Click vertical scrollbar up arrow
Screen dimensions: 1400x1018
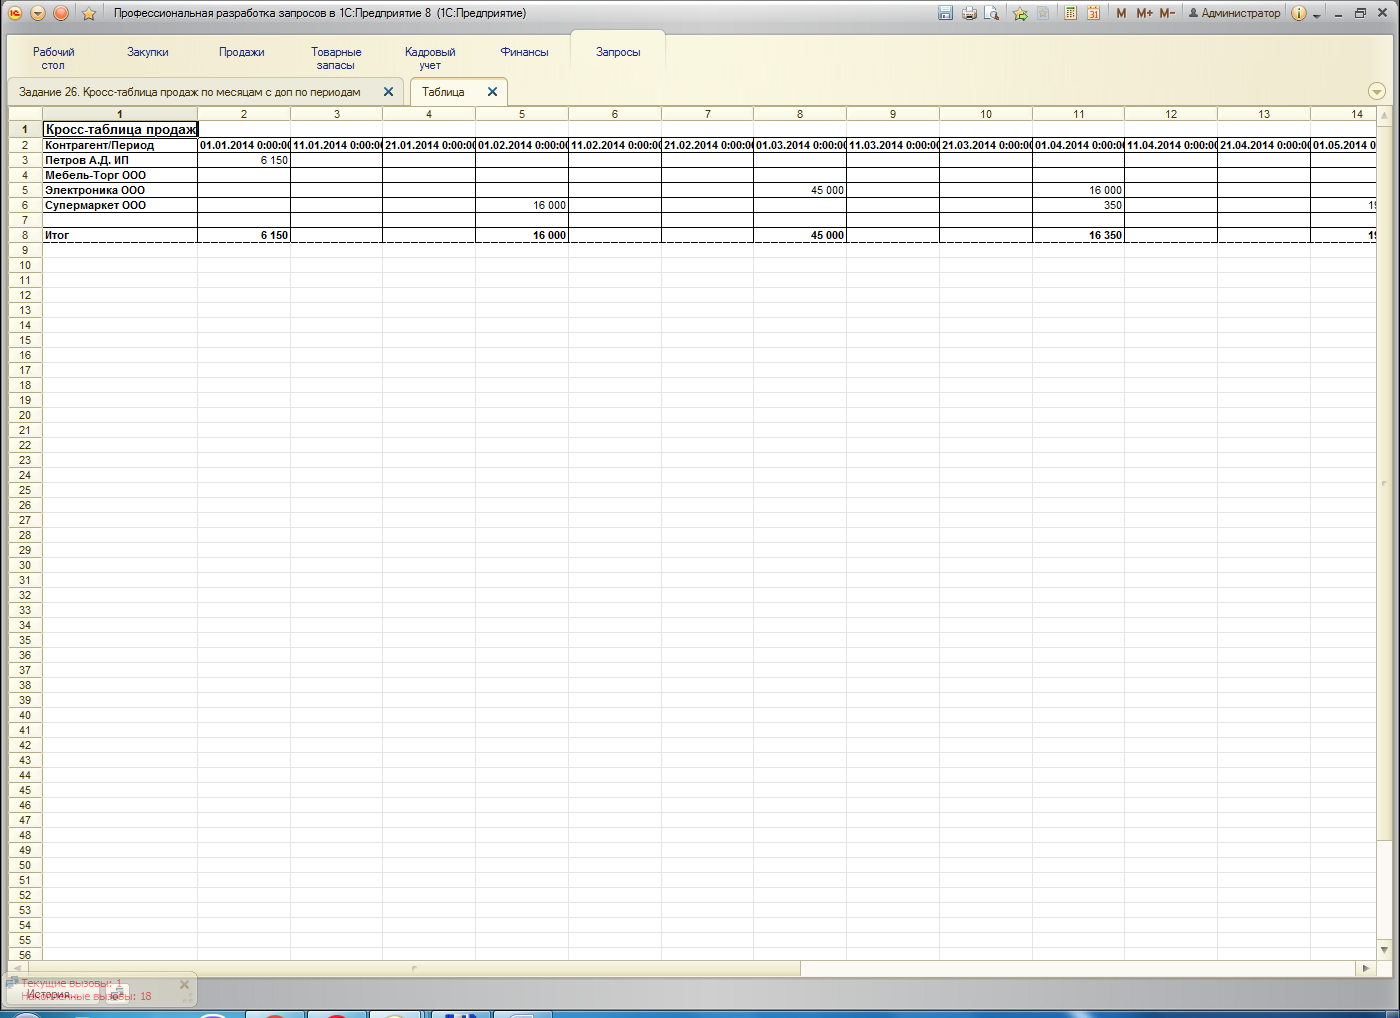(x=1384, y=116)
